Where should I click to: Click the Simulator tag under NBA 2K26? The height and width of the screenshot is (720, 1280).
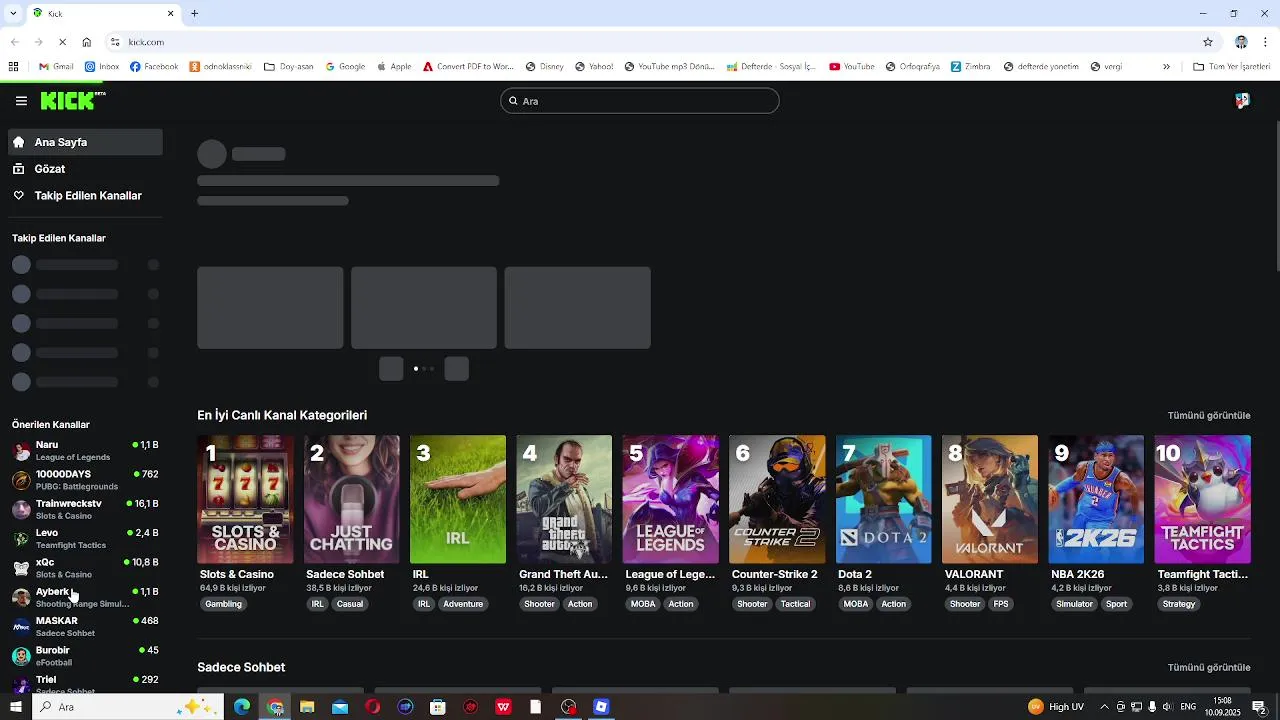[1075, 604]
